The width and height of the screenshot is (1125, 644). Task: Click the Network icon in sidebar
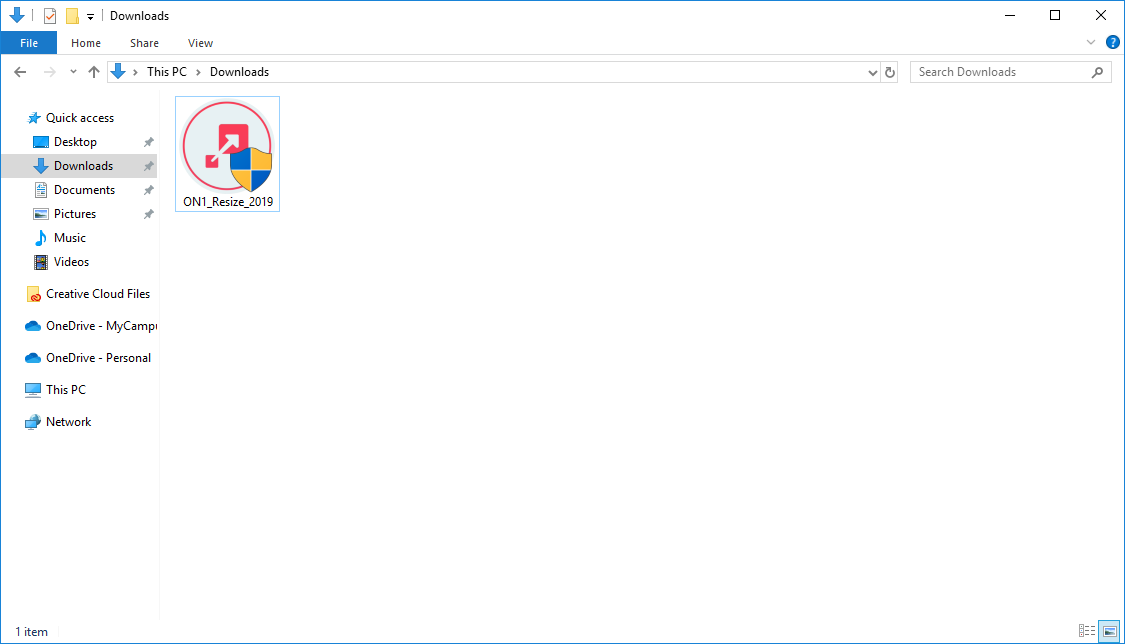pyautogui.click(x=32, y=422)
